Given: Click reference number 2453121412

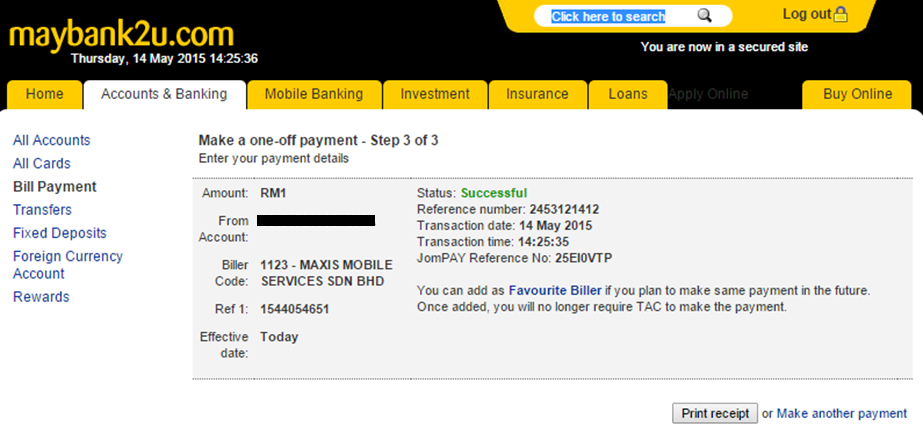Looking at the screenshot, I should 565,210.
